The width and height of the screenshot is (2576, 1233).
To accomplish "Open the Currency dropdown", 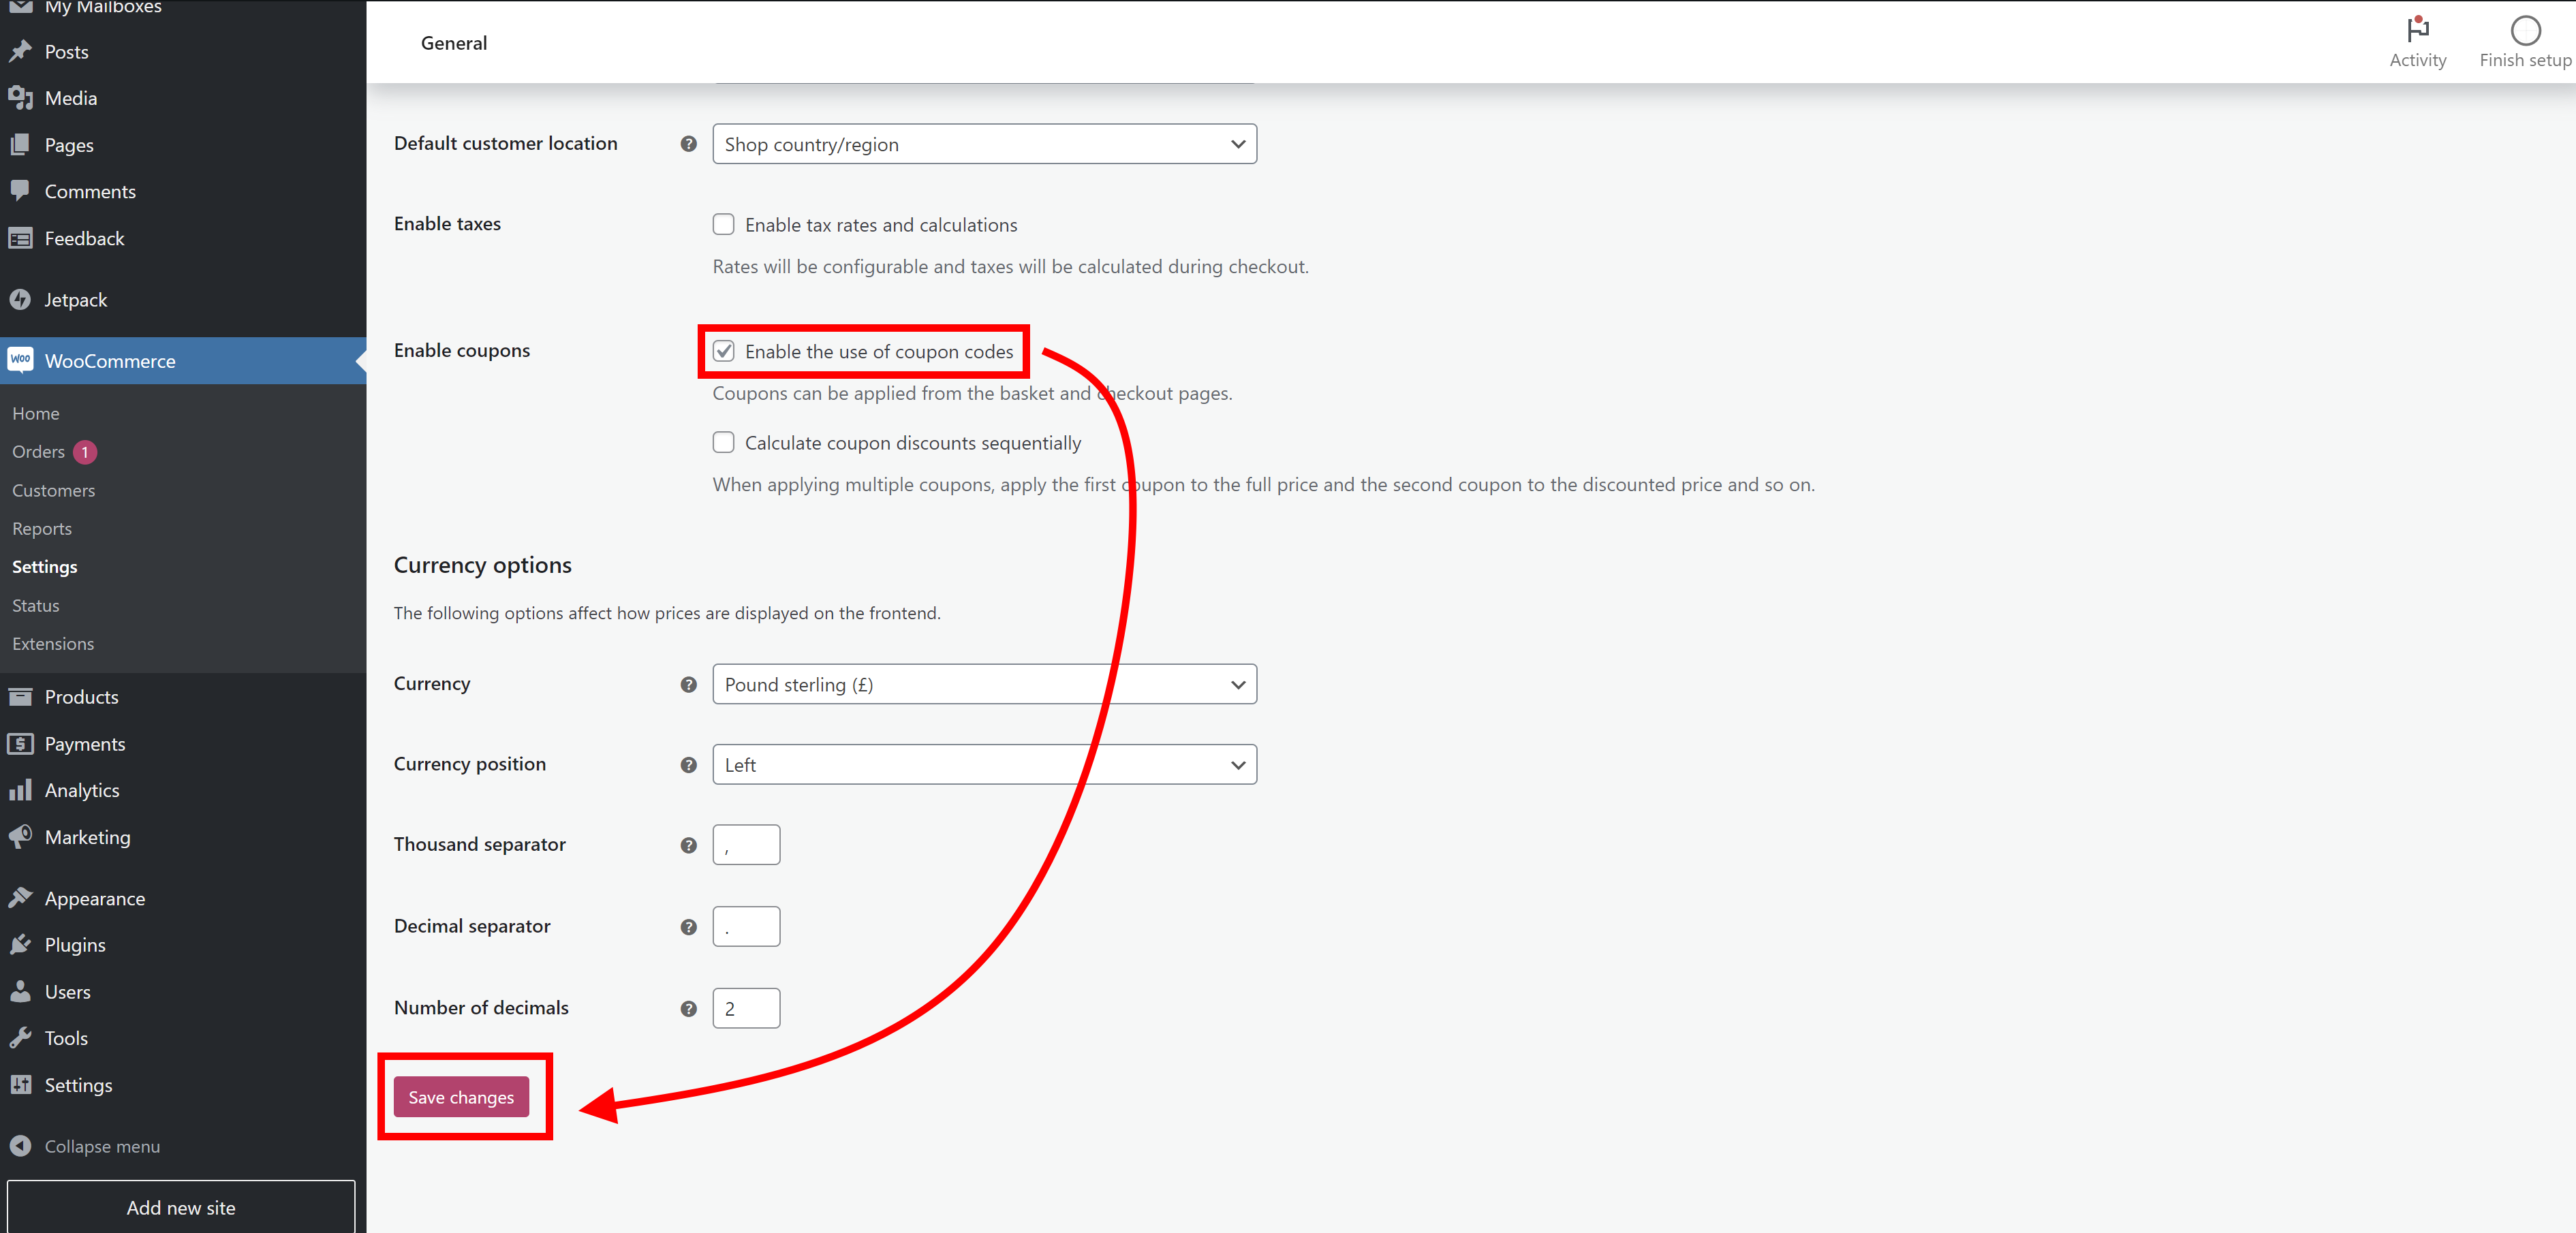I will (984, 684).
